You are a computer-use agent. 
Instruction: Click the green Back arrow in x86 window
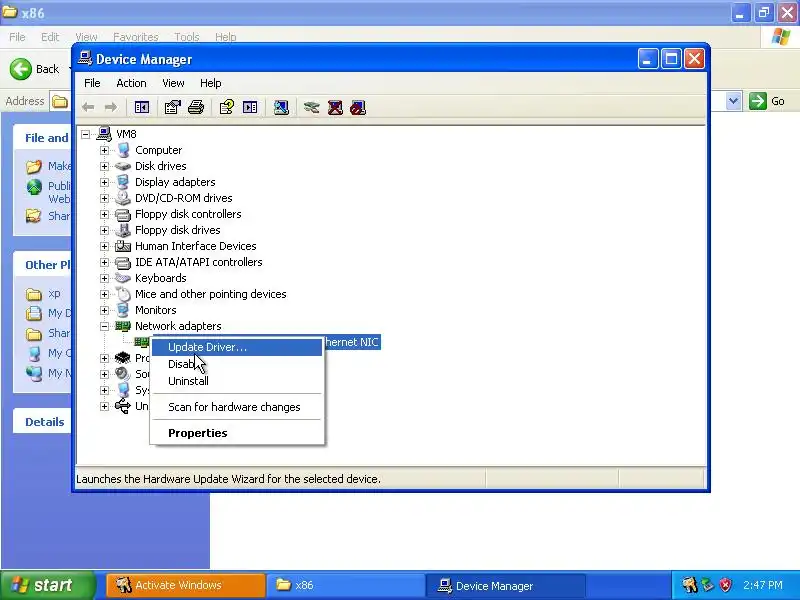pos(21,69)
